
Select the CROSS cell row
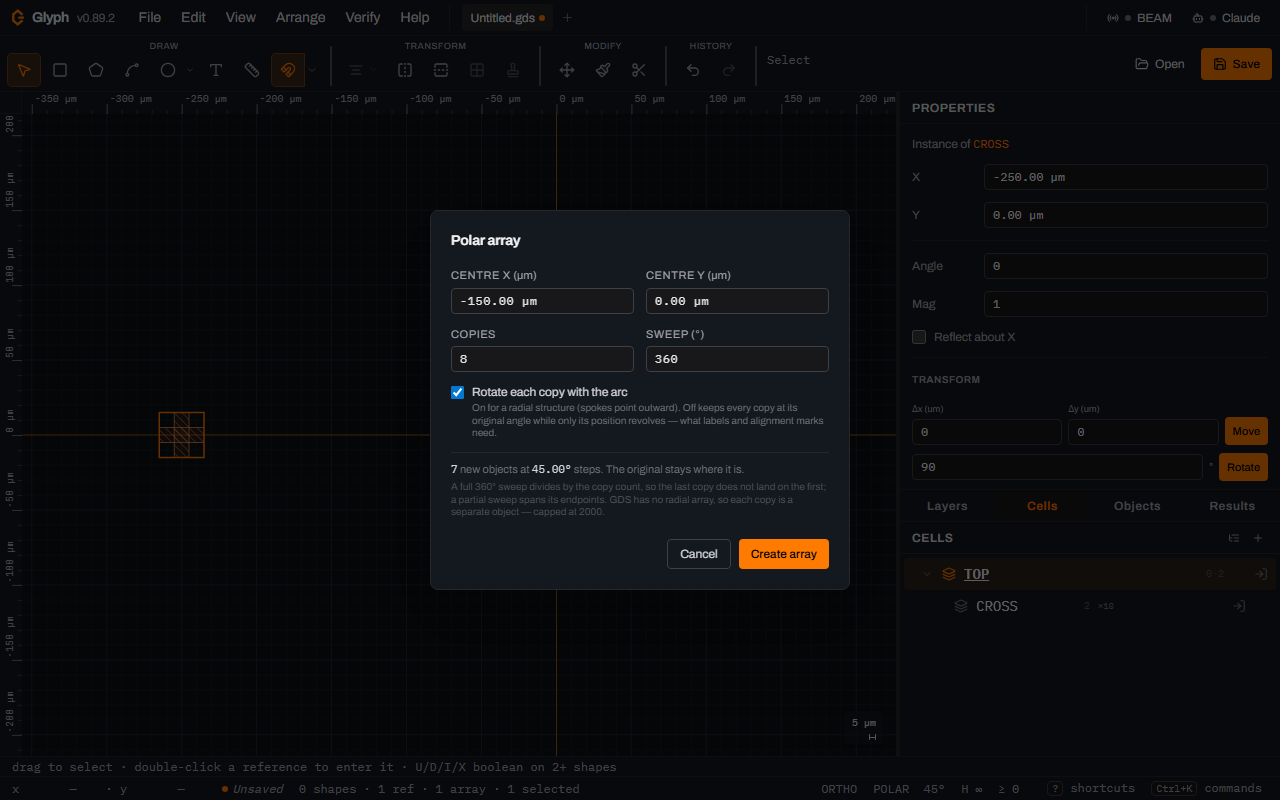[1090, 606]
